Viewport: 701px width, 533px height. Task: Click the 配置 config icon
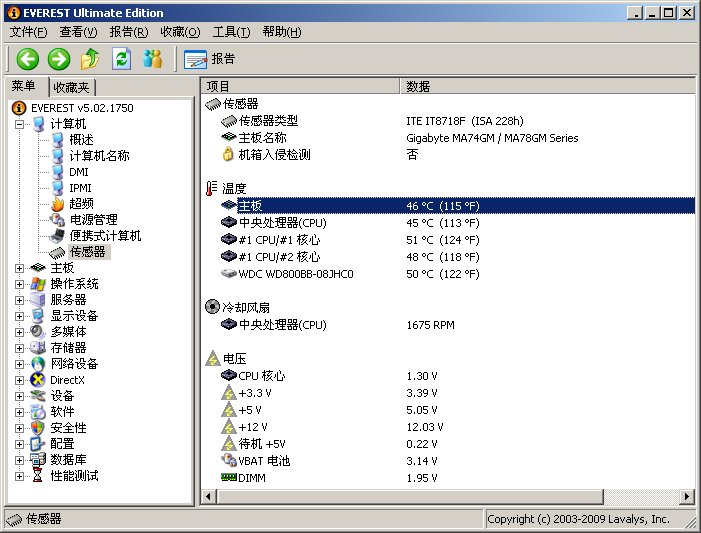(38, 444)
